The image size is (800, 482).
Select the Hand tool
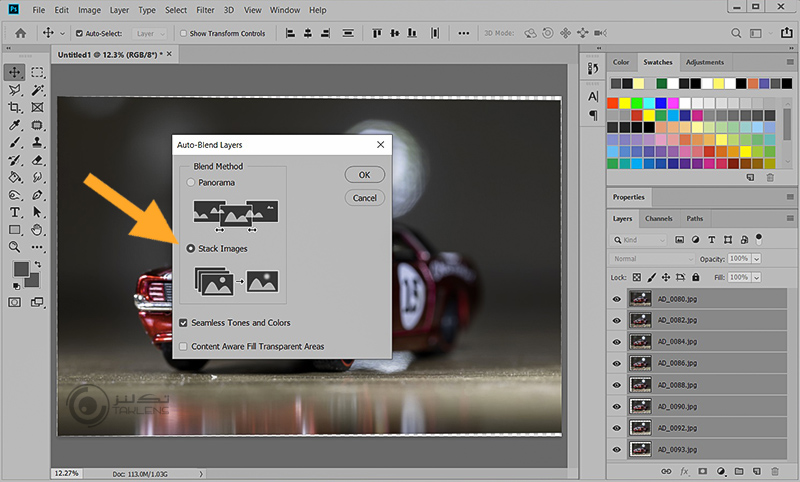37,229
